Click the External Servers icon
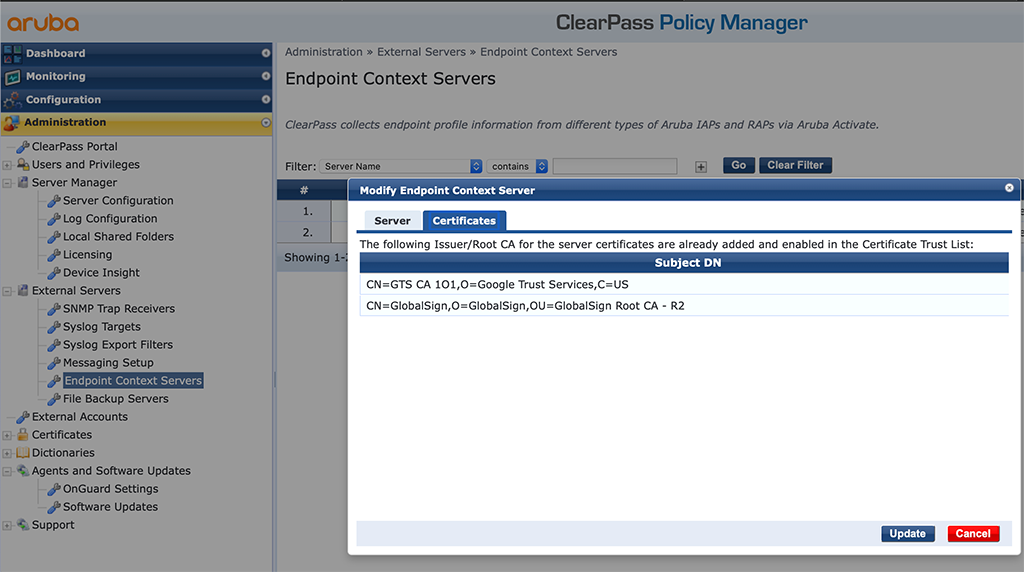Viewport: 1024px width, 572px height. 23,291
